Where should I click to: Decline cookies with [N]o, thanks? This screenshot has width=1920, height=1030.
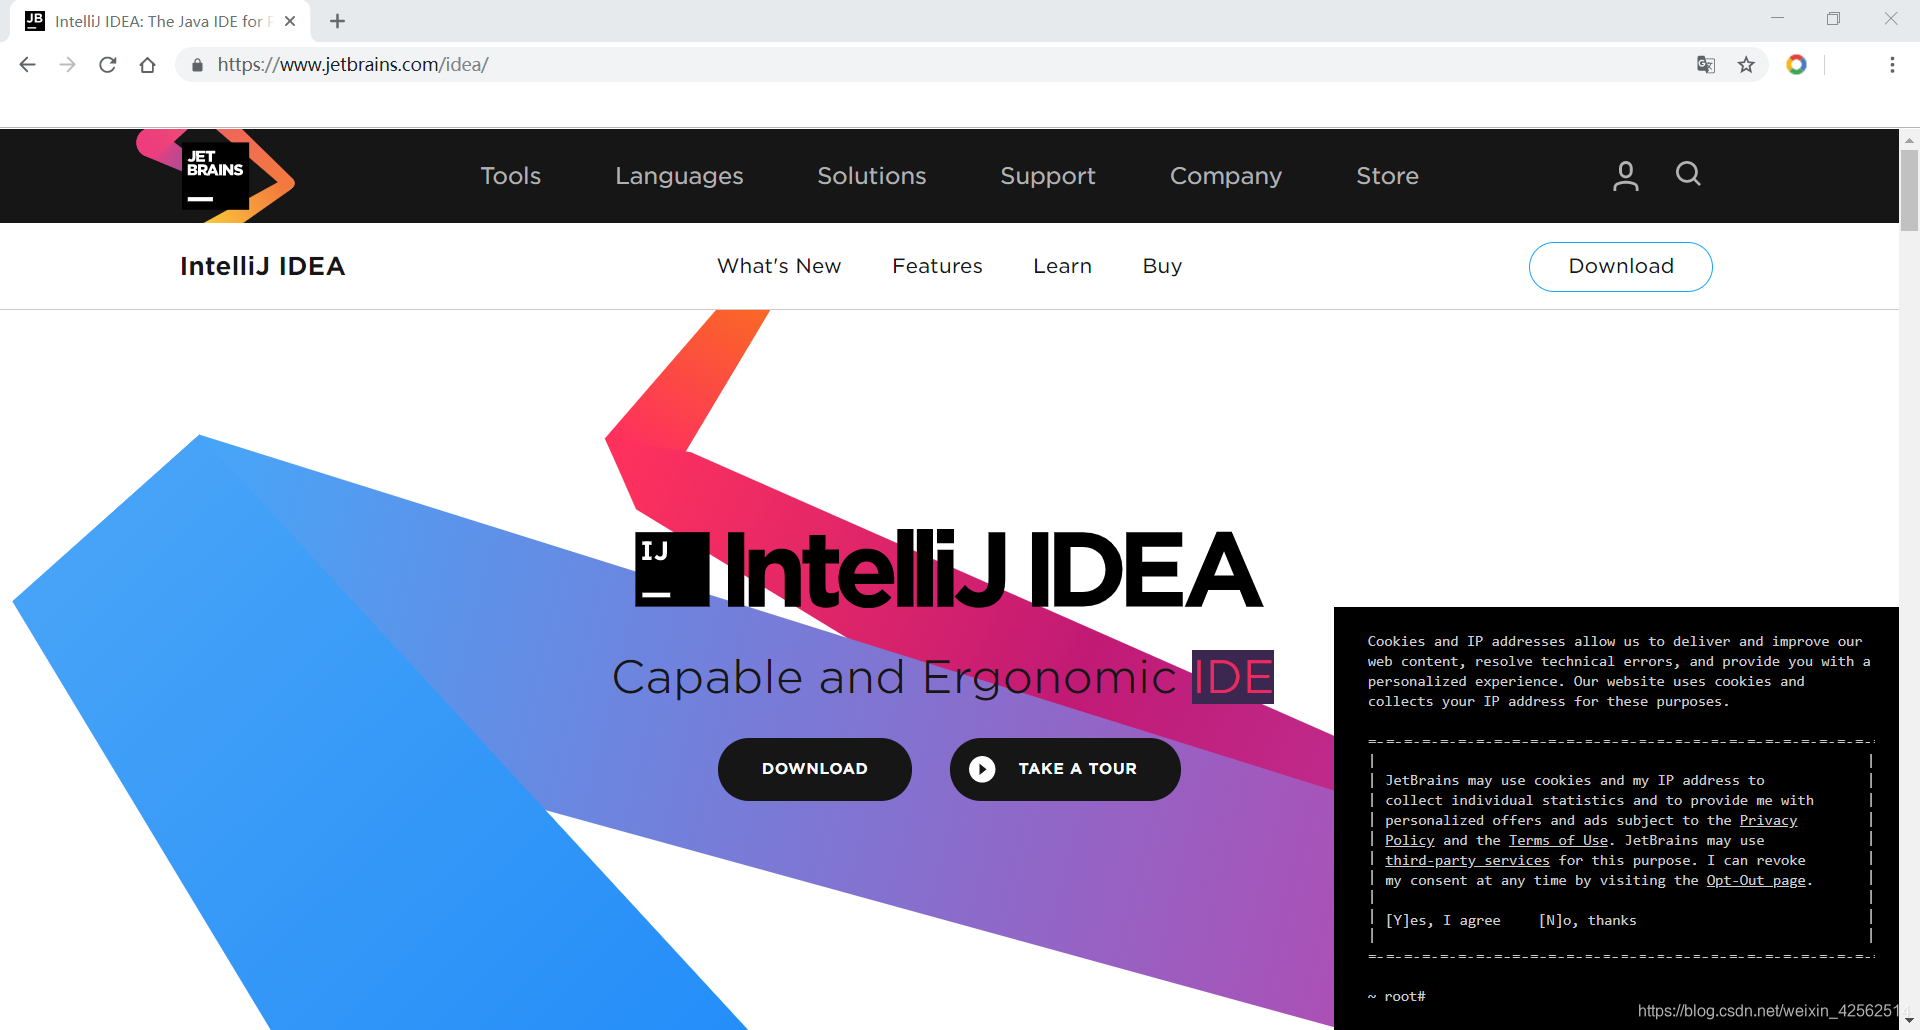[1588, 921]
